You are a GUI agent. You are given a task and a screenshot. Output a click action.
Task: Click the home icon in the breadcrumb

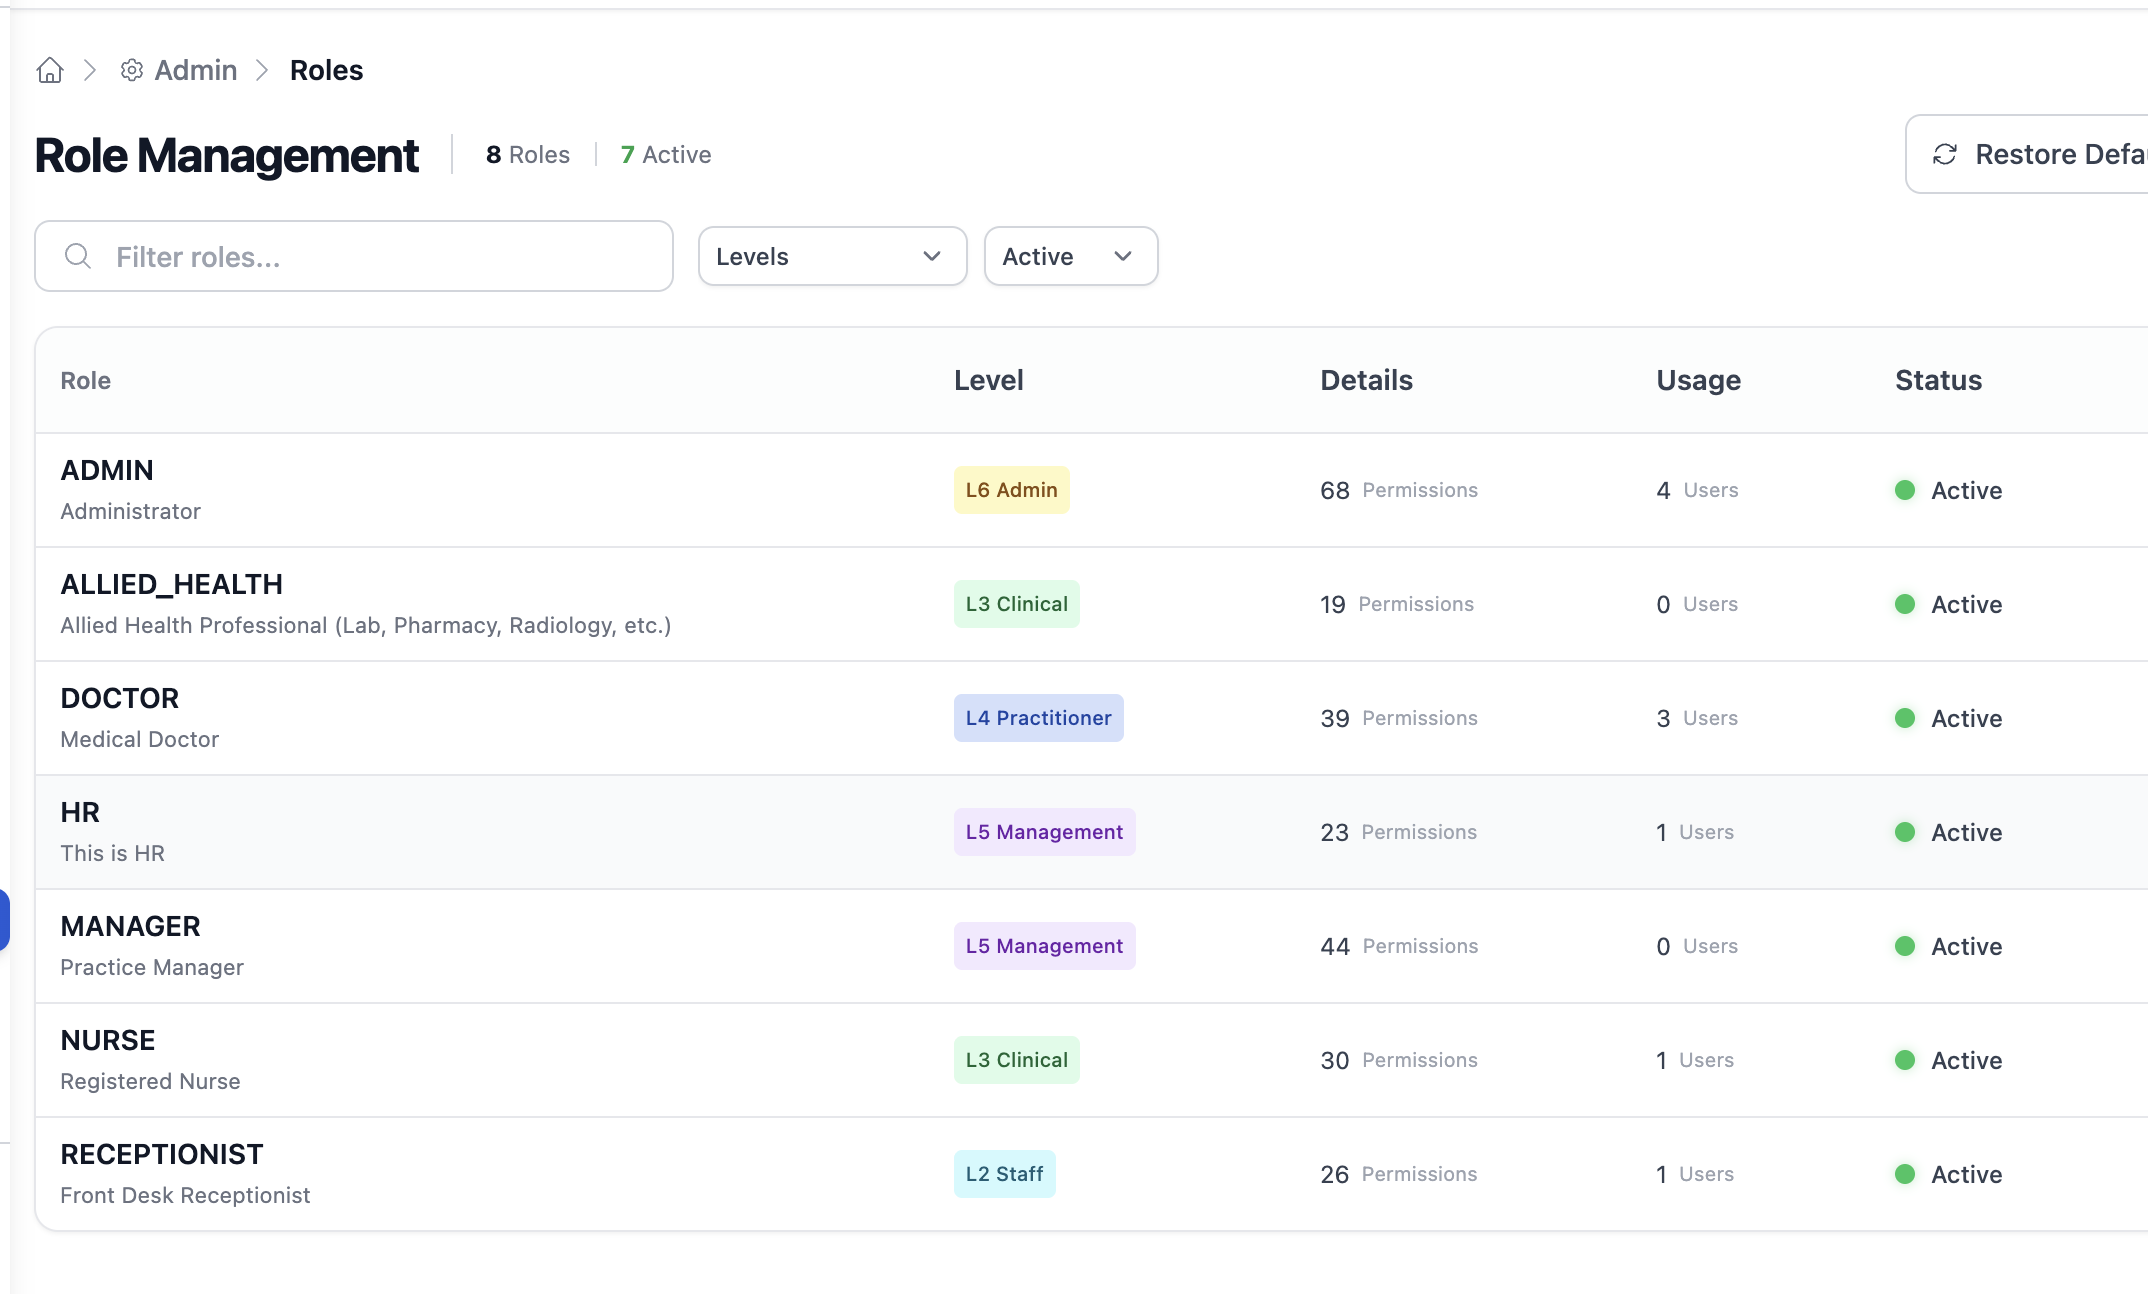click(x=49, y=70)
